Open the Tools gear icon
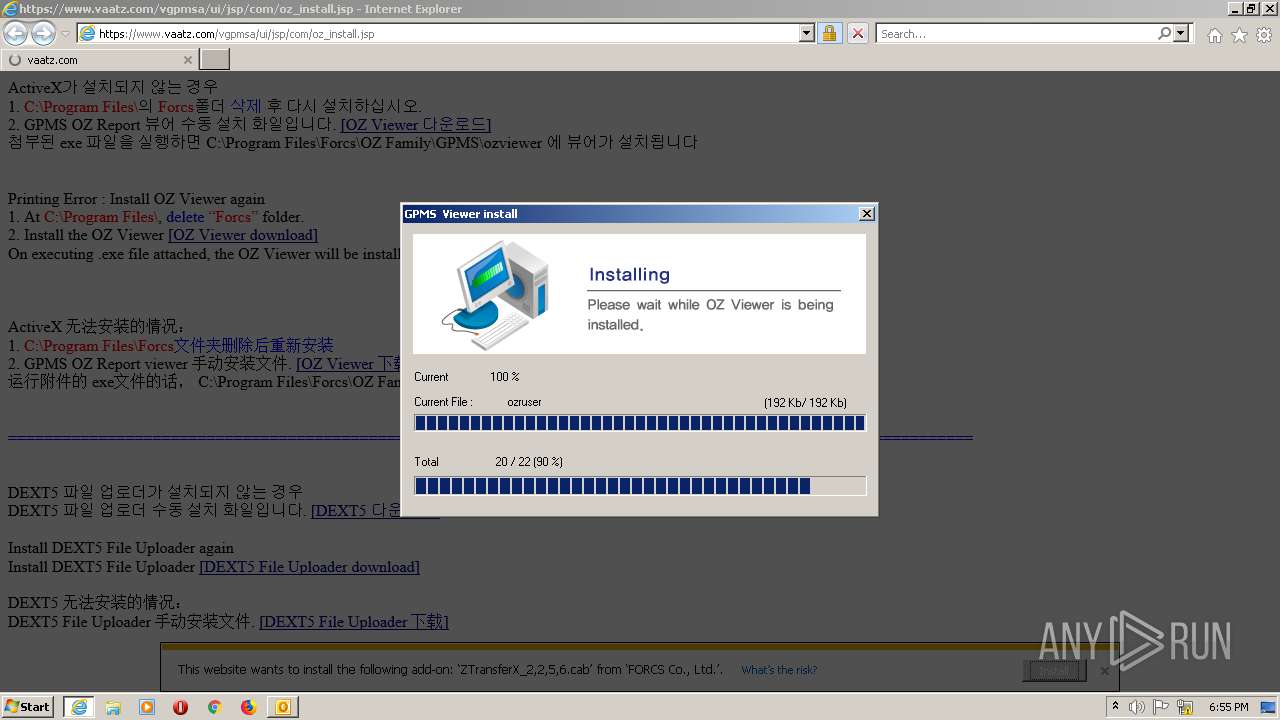Image resolution: width=1280 pixels, height=720 pixels. [1264, 35]
